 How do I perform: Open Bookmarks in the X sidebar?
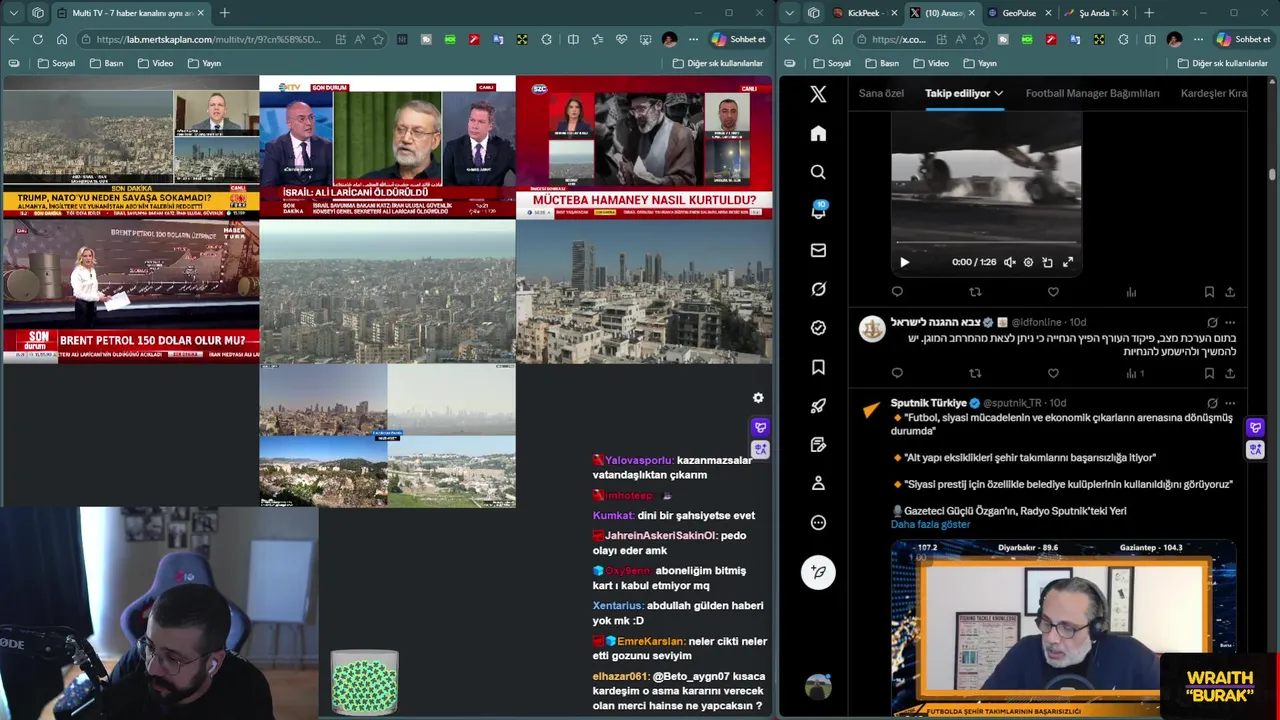point(818,367)
